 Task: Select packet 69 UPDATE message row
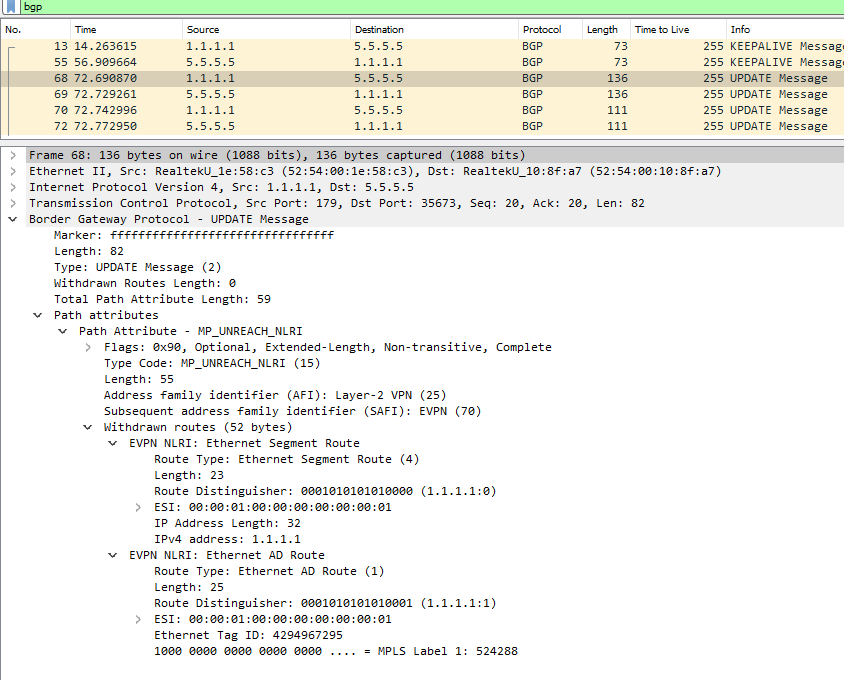400,94
